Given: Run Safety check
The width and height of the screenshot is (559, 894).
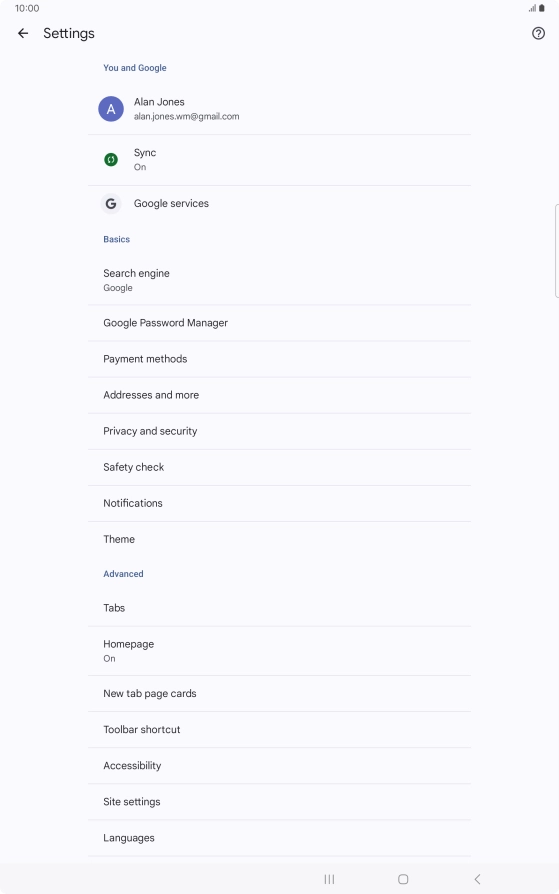Looking at the screenshot, I should click(280, 467).
